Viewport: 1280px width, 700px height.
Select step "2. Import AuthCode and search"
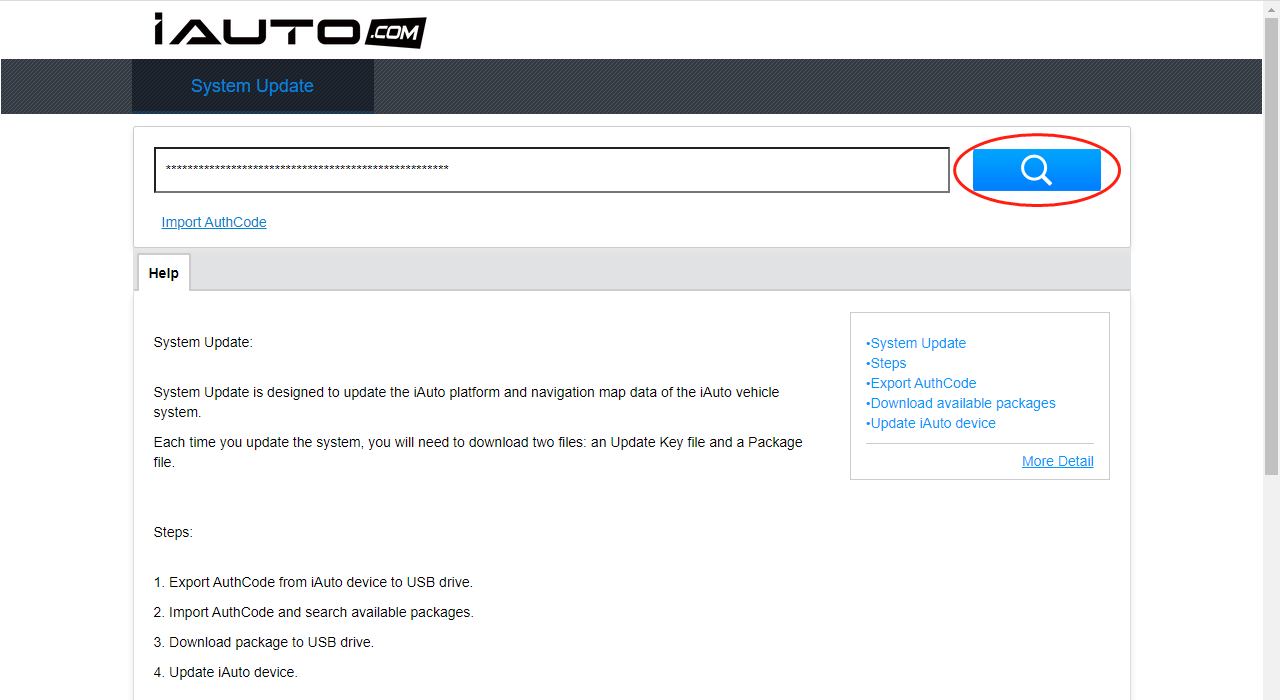314,612
